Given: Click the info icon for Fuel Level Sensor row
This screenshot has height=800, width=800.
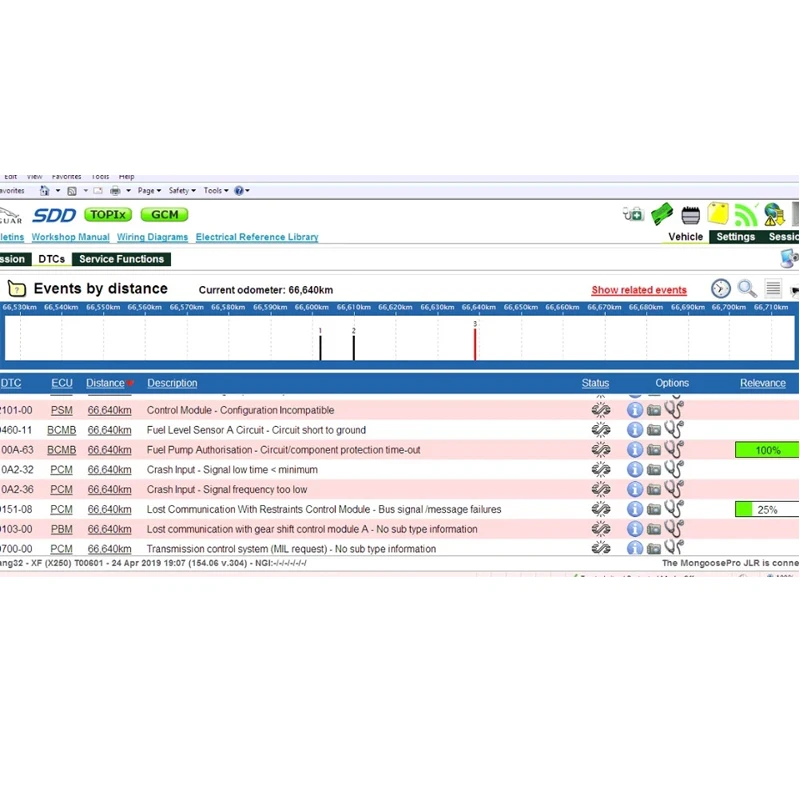Looking at the screenshot, I should (635, 430).
